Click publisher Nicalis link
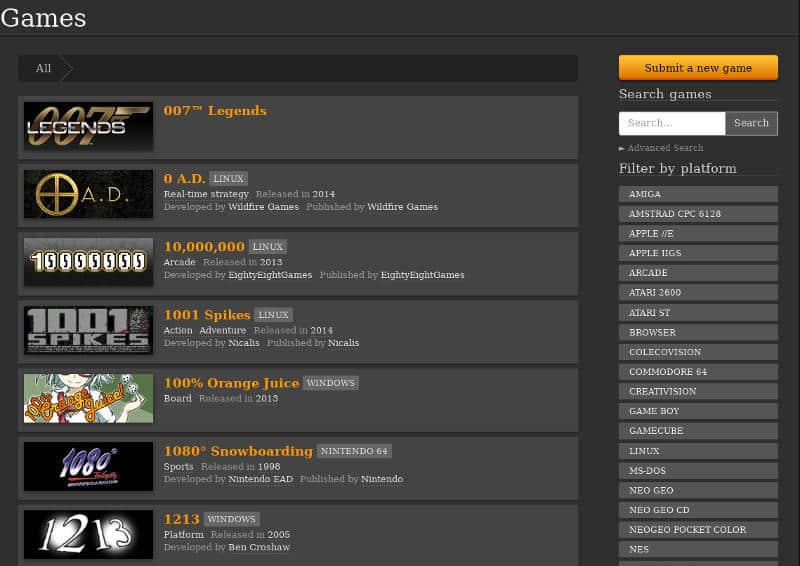 click(343, 343)
